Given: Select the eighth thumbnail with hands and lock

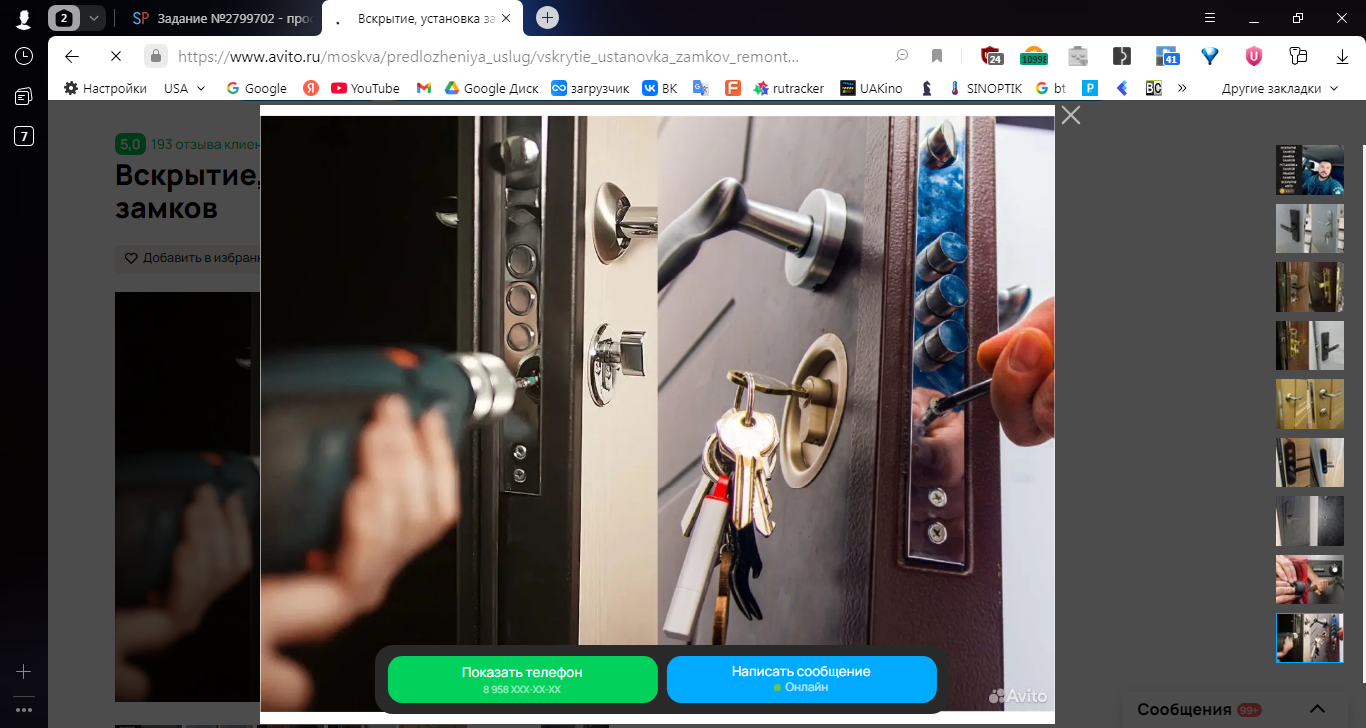Looking at the screenshot, I should (1310, 579).
